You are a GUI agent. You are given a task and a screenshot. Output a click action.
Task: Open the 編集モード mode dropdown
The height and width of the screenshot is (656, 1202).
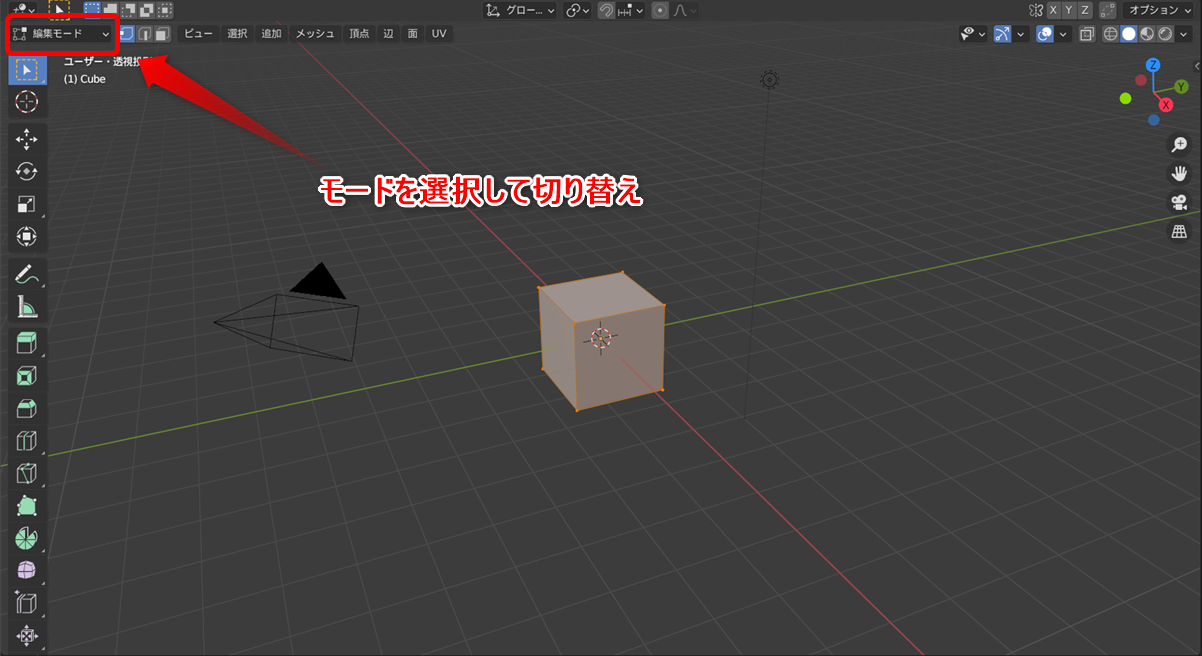(x=61, y=34)
